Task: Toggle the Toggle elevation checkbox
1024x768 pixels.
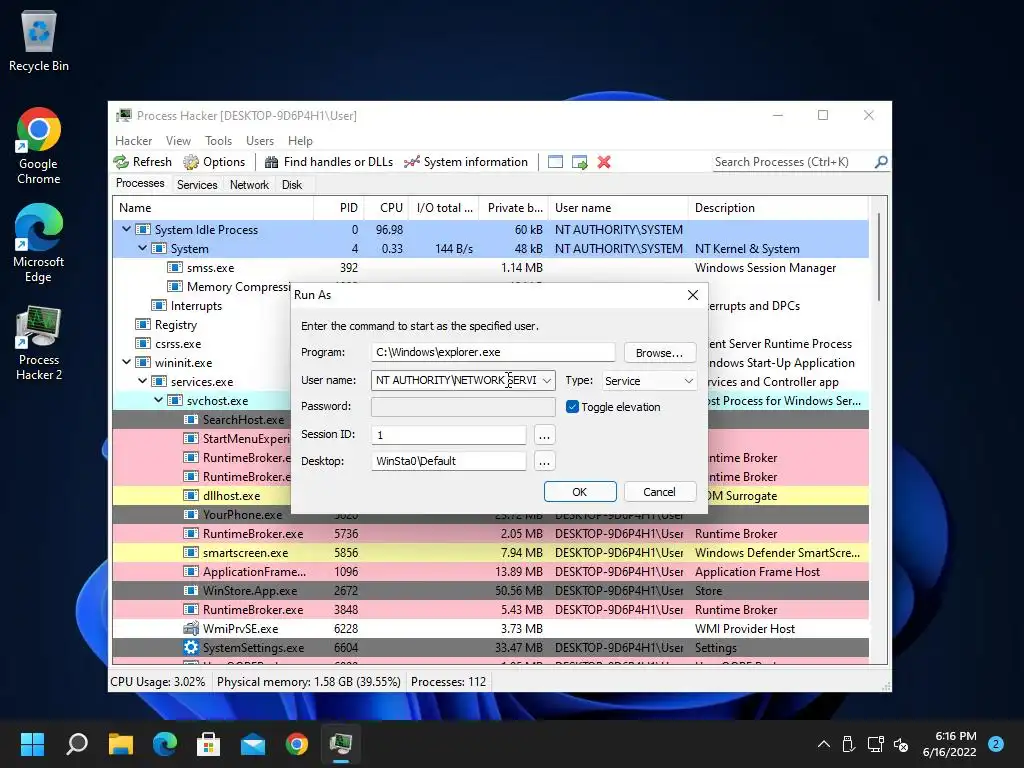Action: (x=572, y=406)
